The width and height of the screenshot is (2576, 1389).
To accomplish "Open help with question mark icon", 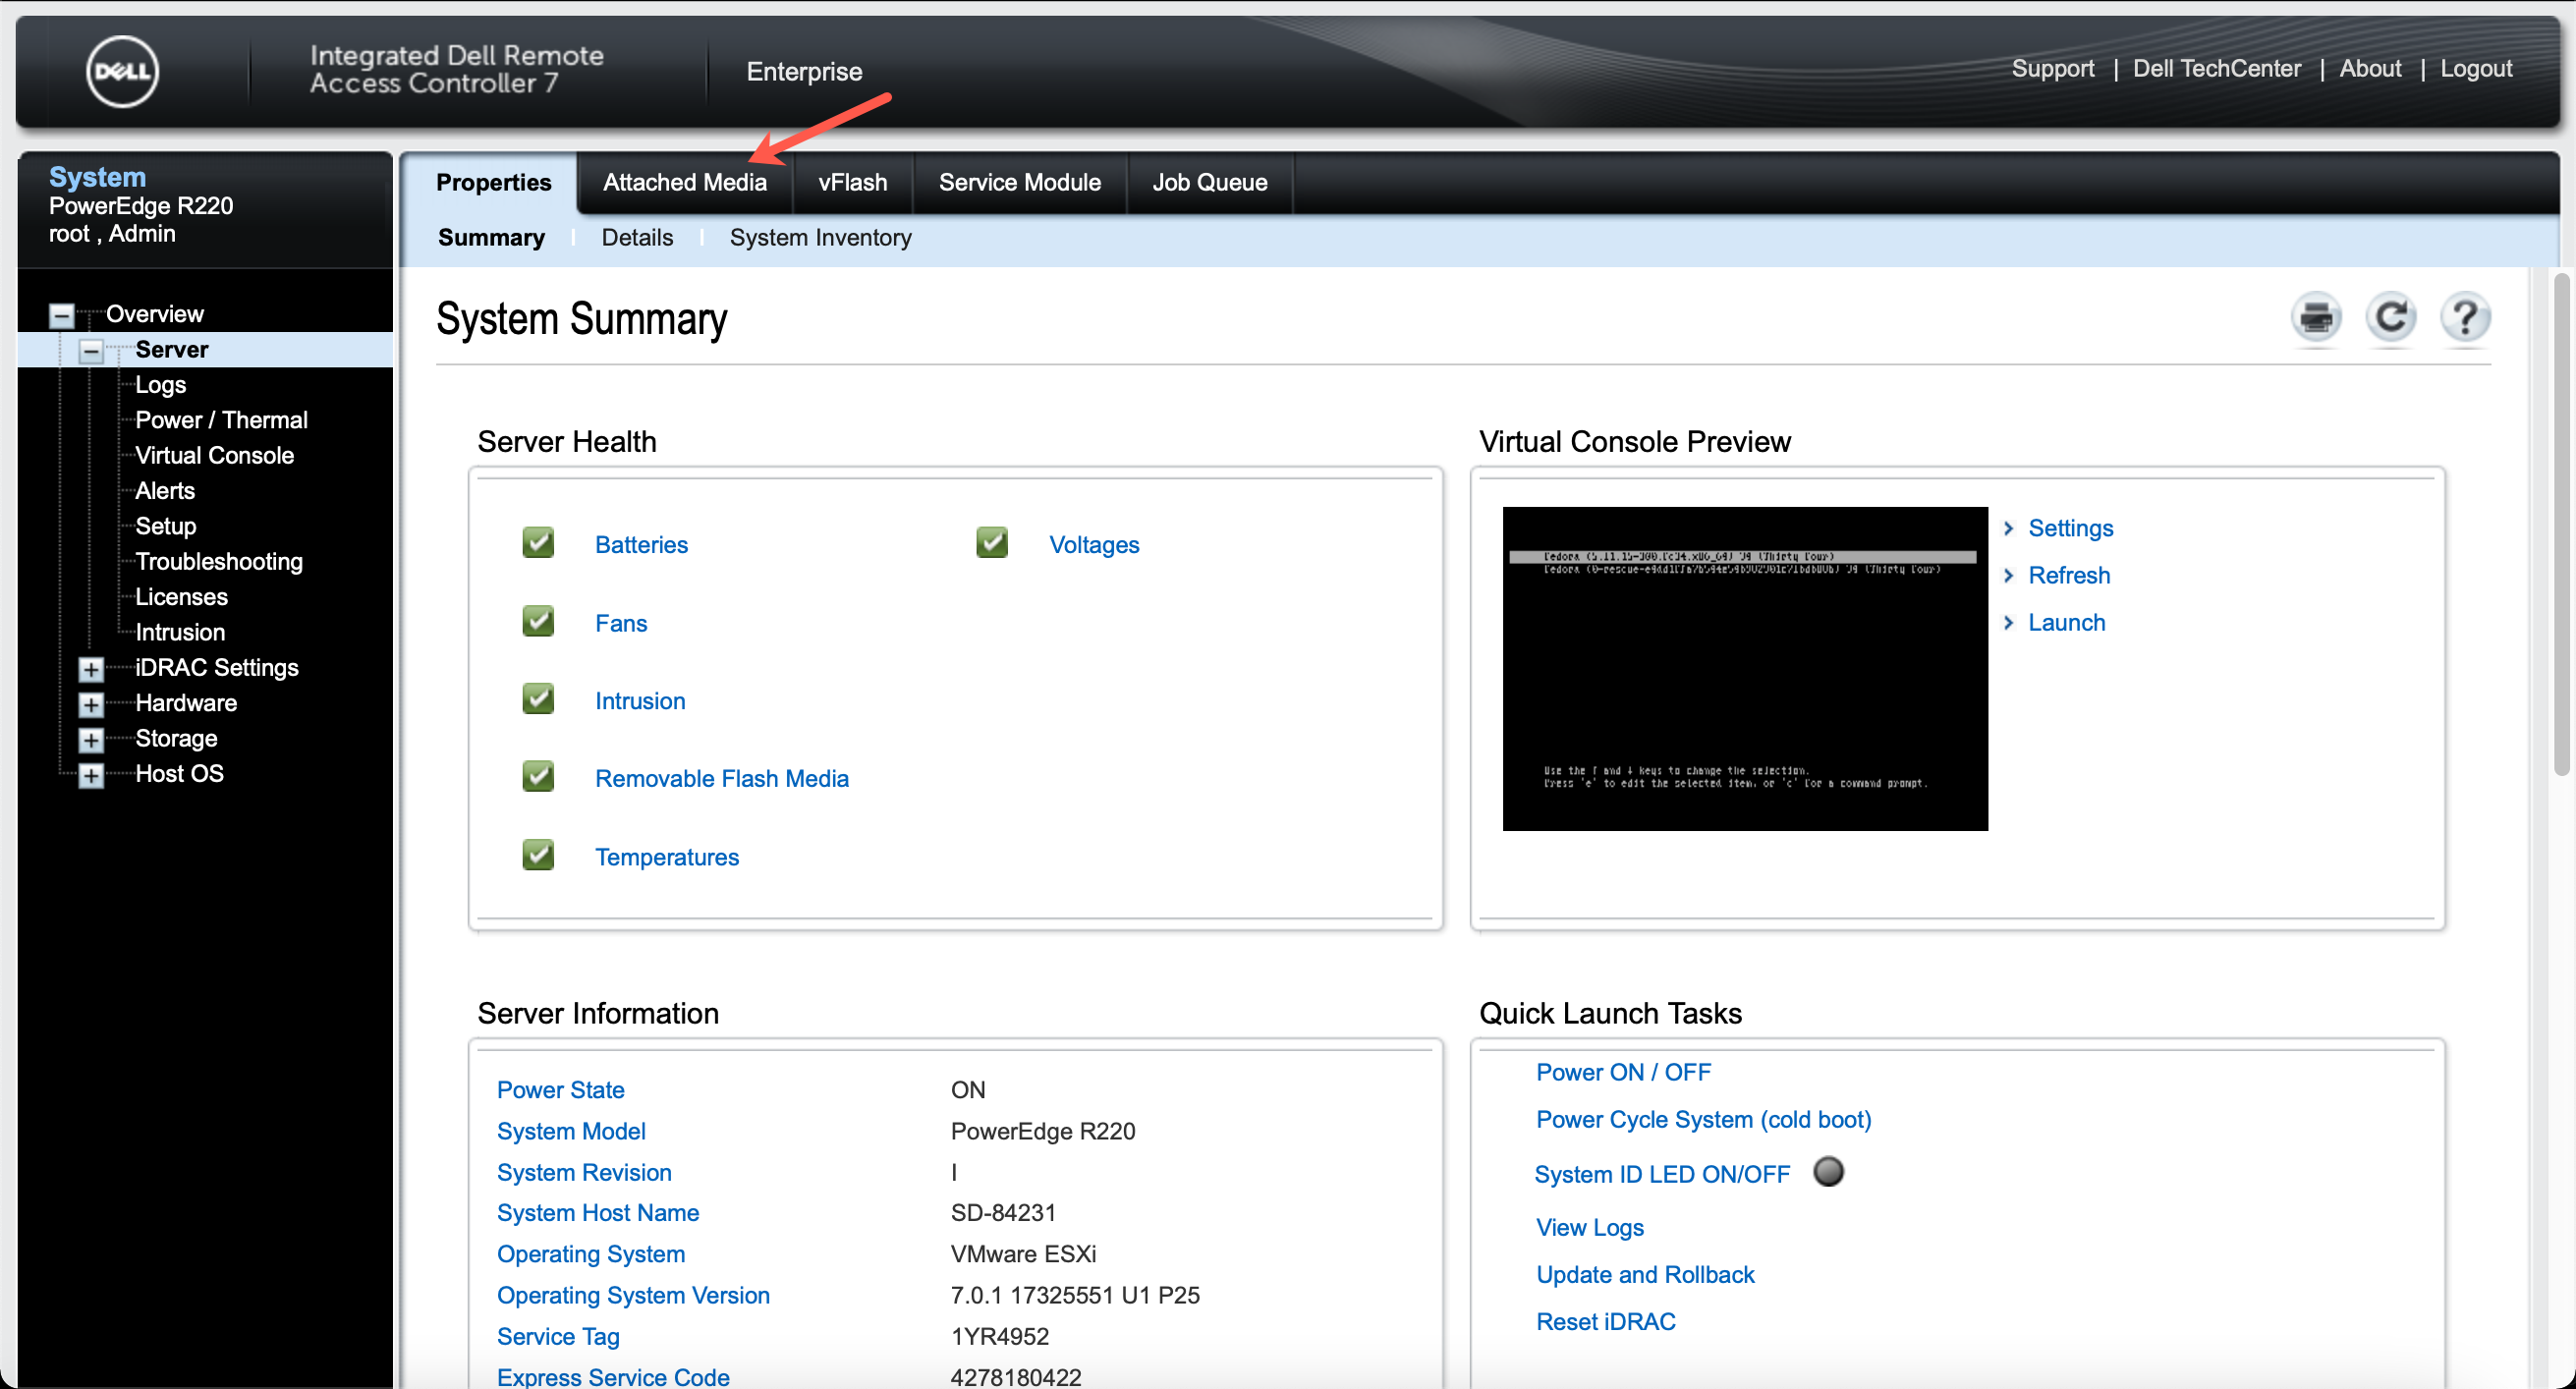I will coord(2465,318).
